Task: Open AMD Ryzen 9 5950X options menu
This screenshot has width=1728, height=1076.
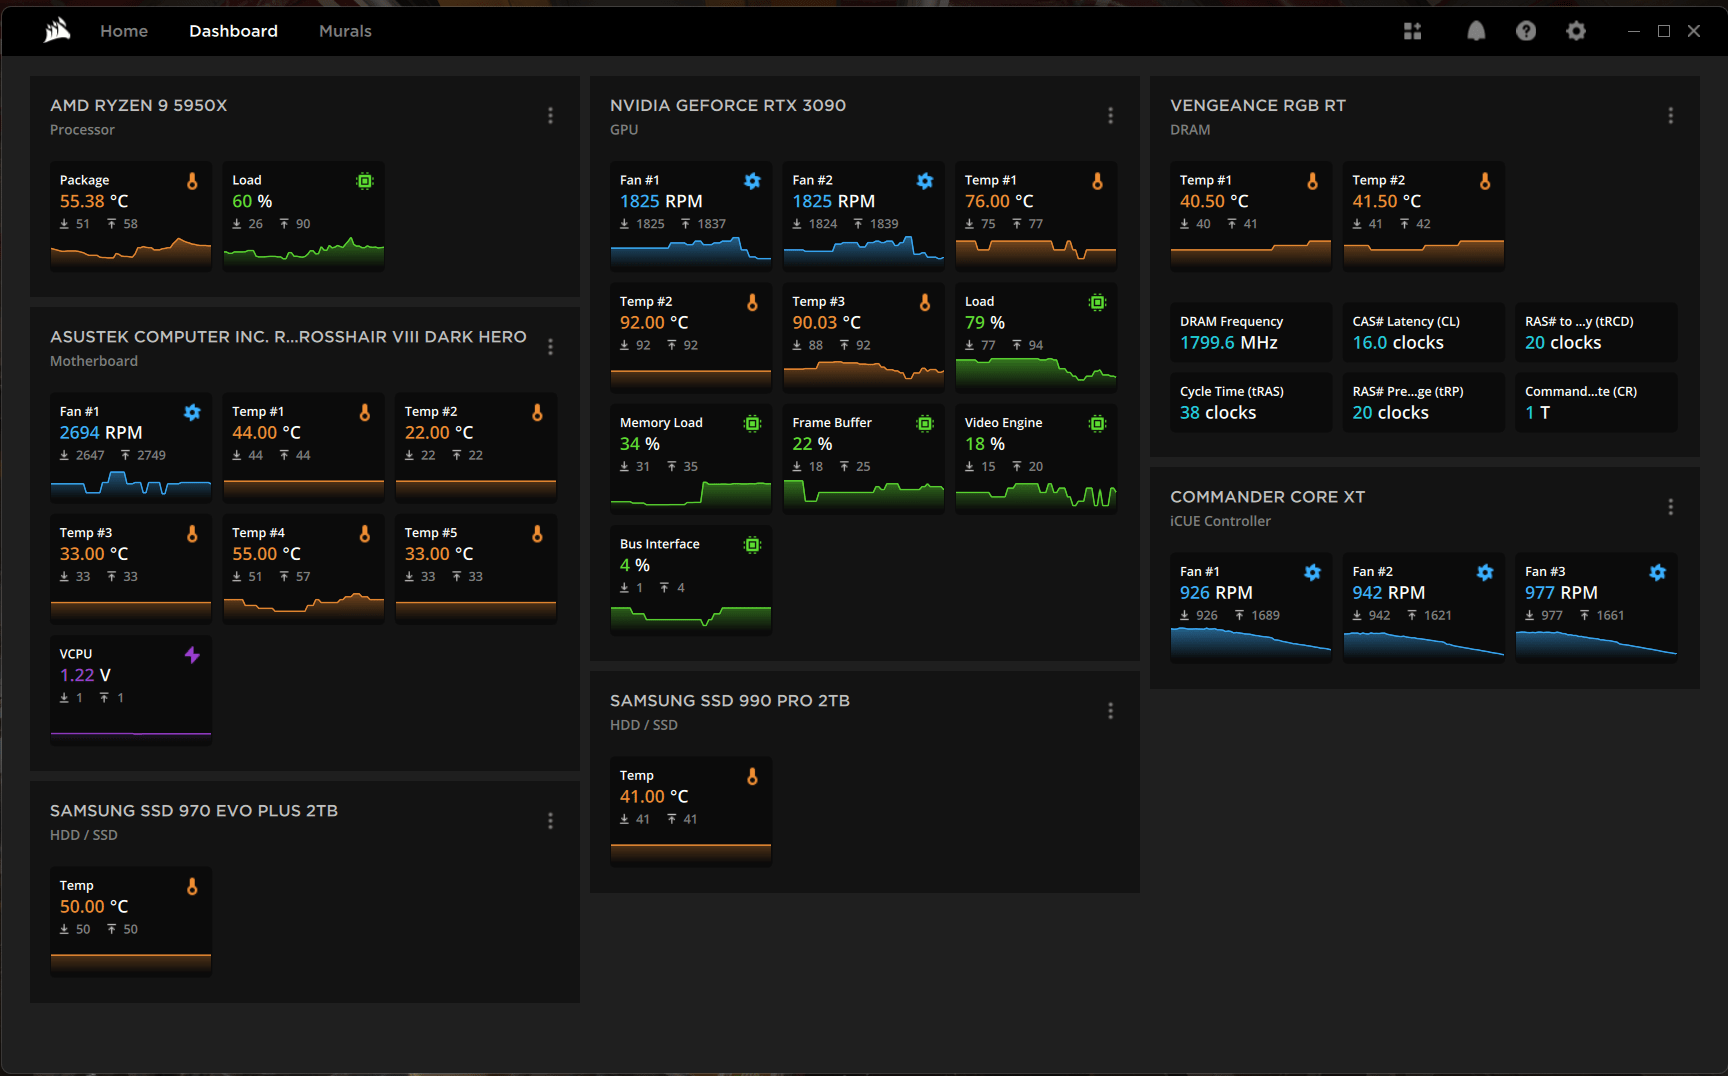Action: tap(550, 116)
